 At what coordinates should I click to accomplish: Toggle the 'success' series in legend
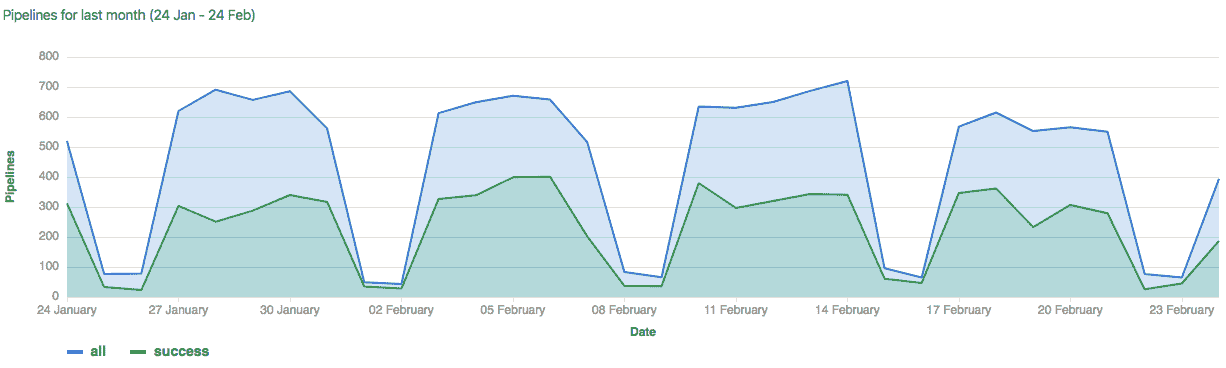(x=170, y=351)
